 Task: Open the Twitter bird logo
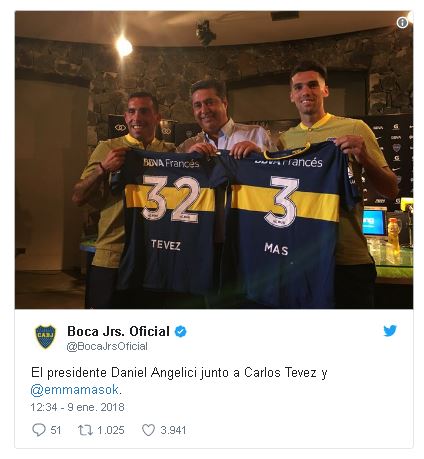click(x=390, y=331)
